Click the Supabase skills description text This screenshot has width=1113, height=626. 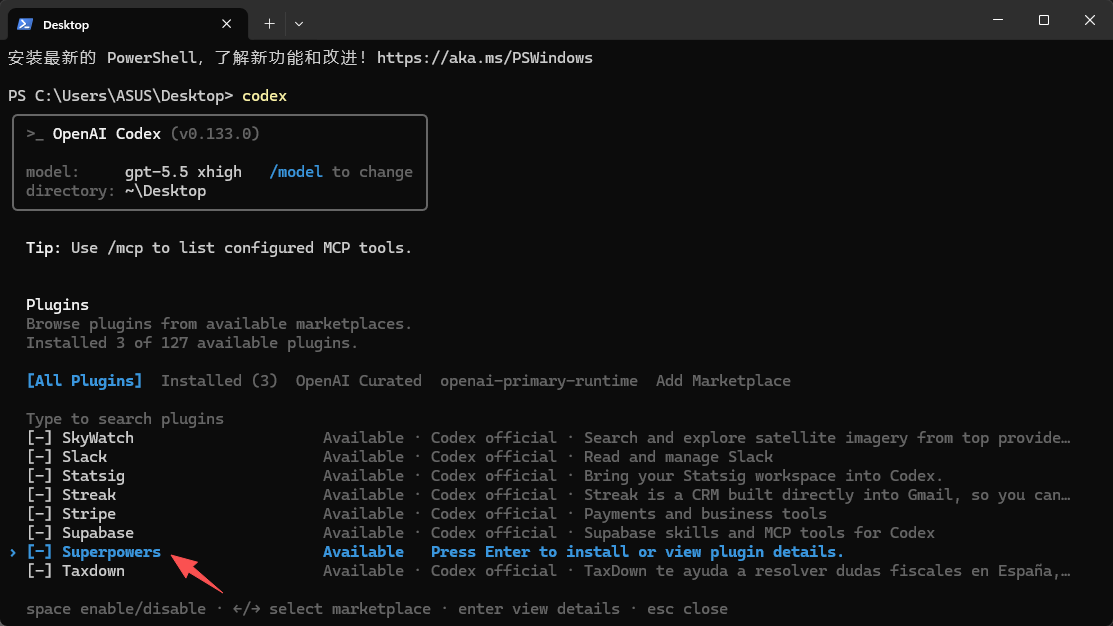pos(760,533)
